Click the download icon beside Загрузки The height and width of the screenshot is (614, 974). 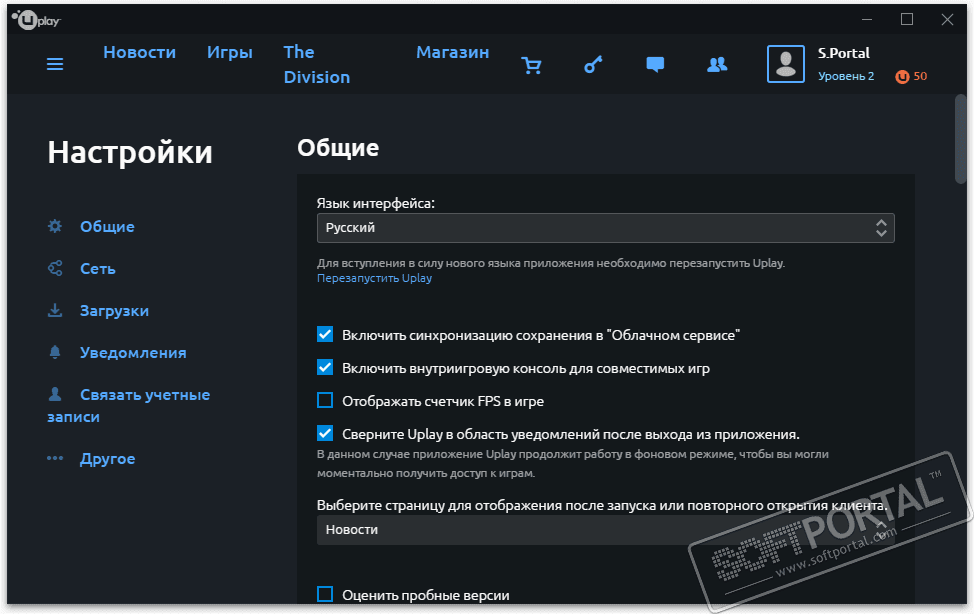(x=55, y=310)
